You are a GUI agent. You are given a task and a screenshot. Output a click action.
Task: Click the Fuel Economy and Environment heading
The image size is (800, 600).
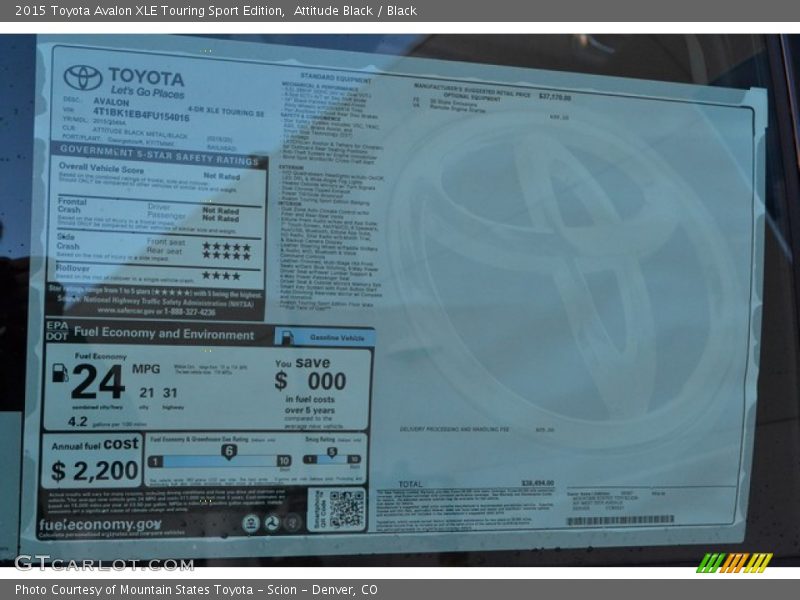pos(164,333)
